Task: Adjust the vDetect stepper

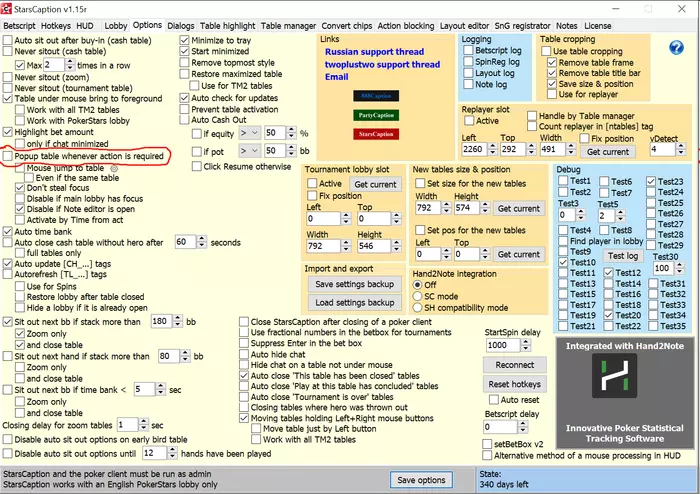Action: tap(680, 149)
